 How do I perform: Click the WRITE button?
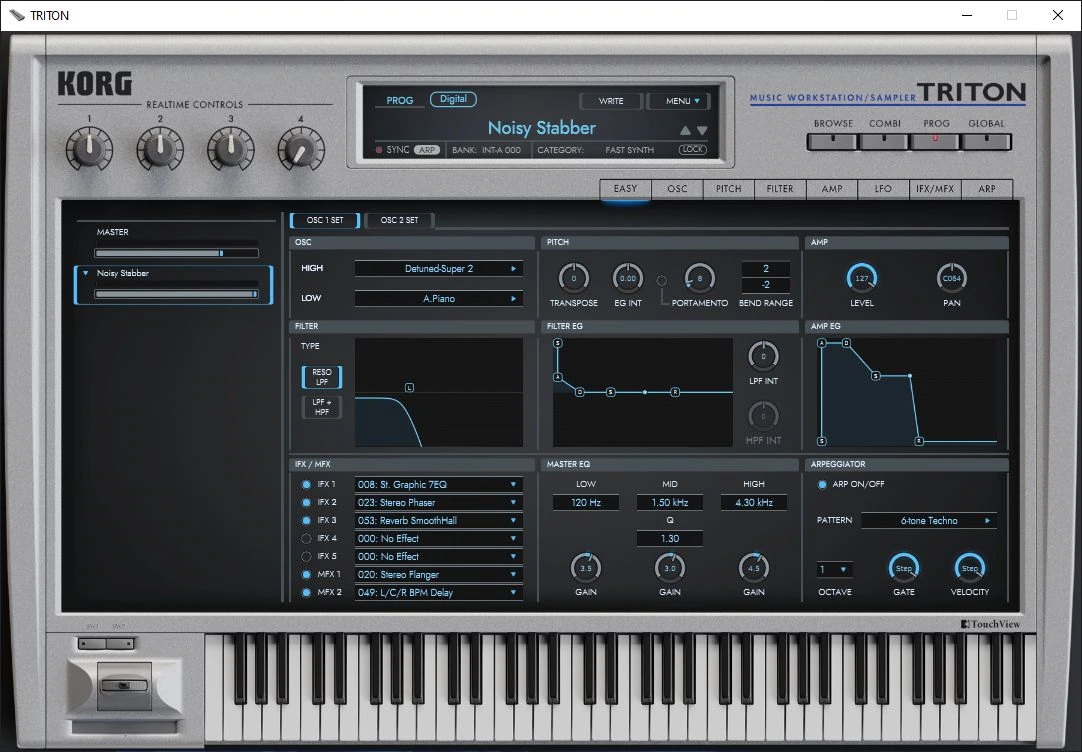(611, 101)
